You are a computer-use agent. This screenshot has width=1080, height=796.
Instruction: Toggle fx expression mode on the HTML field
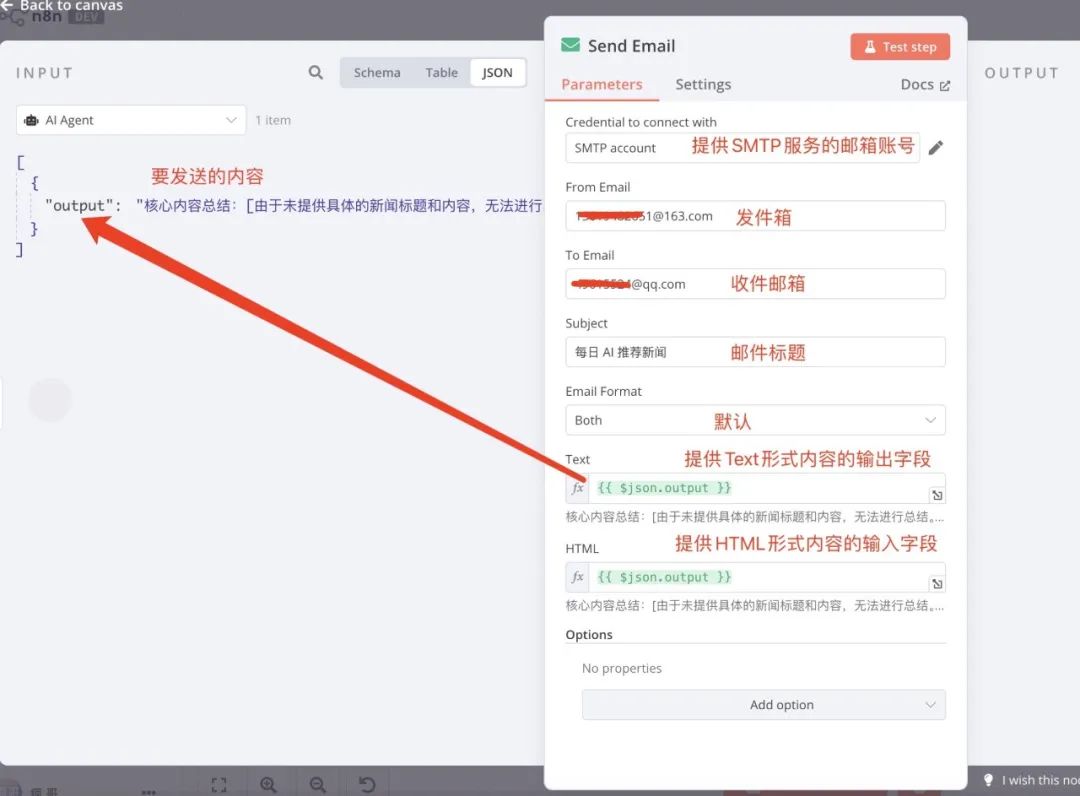pyautogui.click(x=577, y=576)
